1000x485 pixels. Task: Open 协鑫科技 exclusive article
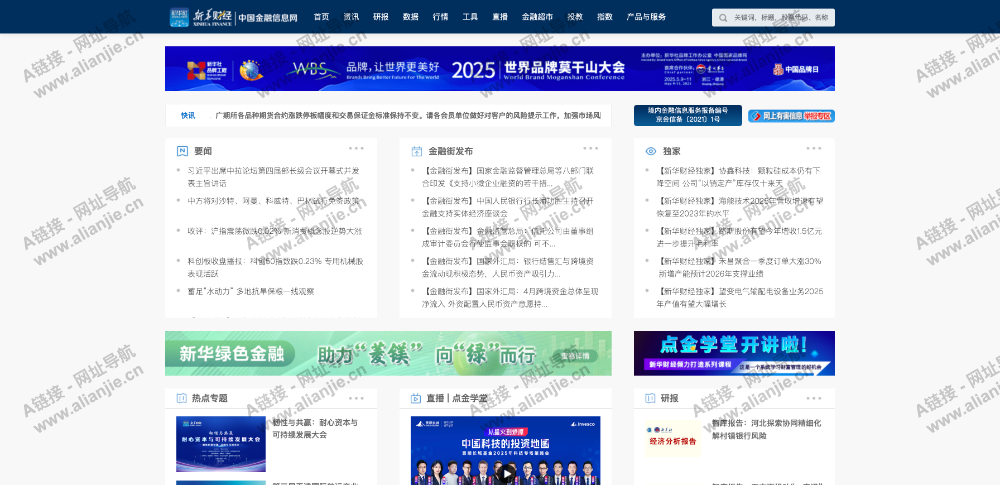(x=739, y=177)
